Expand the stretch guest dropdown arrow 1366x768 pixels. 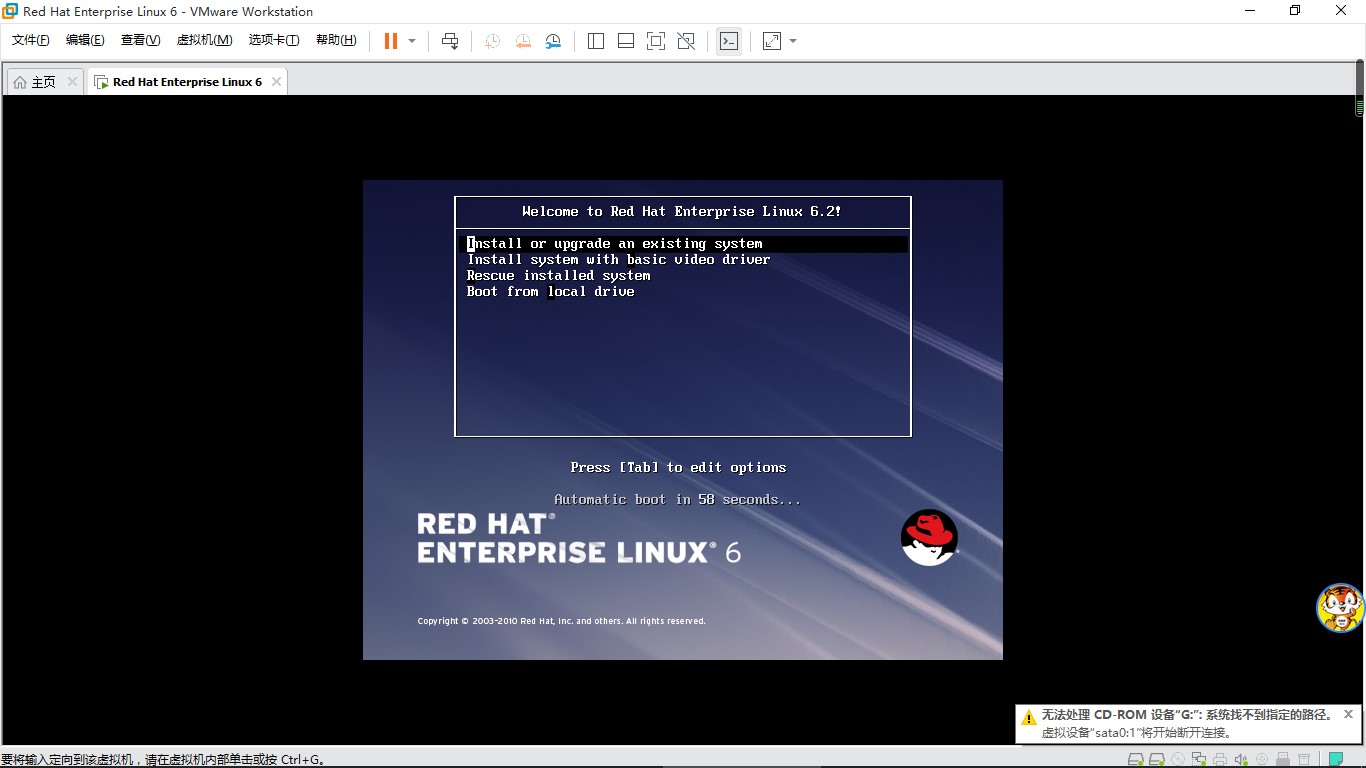793,41
